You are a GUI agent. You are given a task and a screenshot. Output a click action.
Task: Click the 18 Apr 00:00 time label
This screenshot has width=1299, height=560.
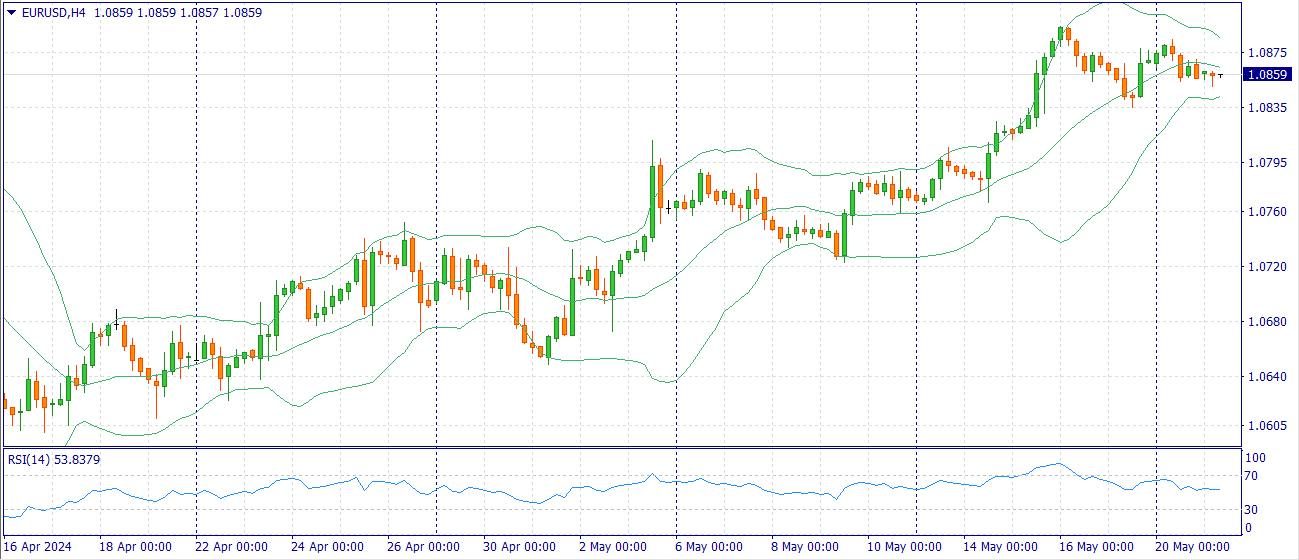[134, 547]
